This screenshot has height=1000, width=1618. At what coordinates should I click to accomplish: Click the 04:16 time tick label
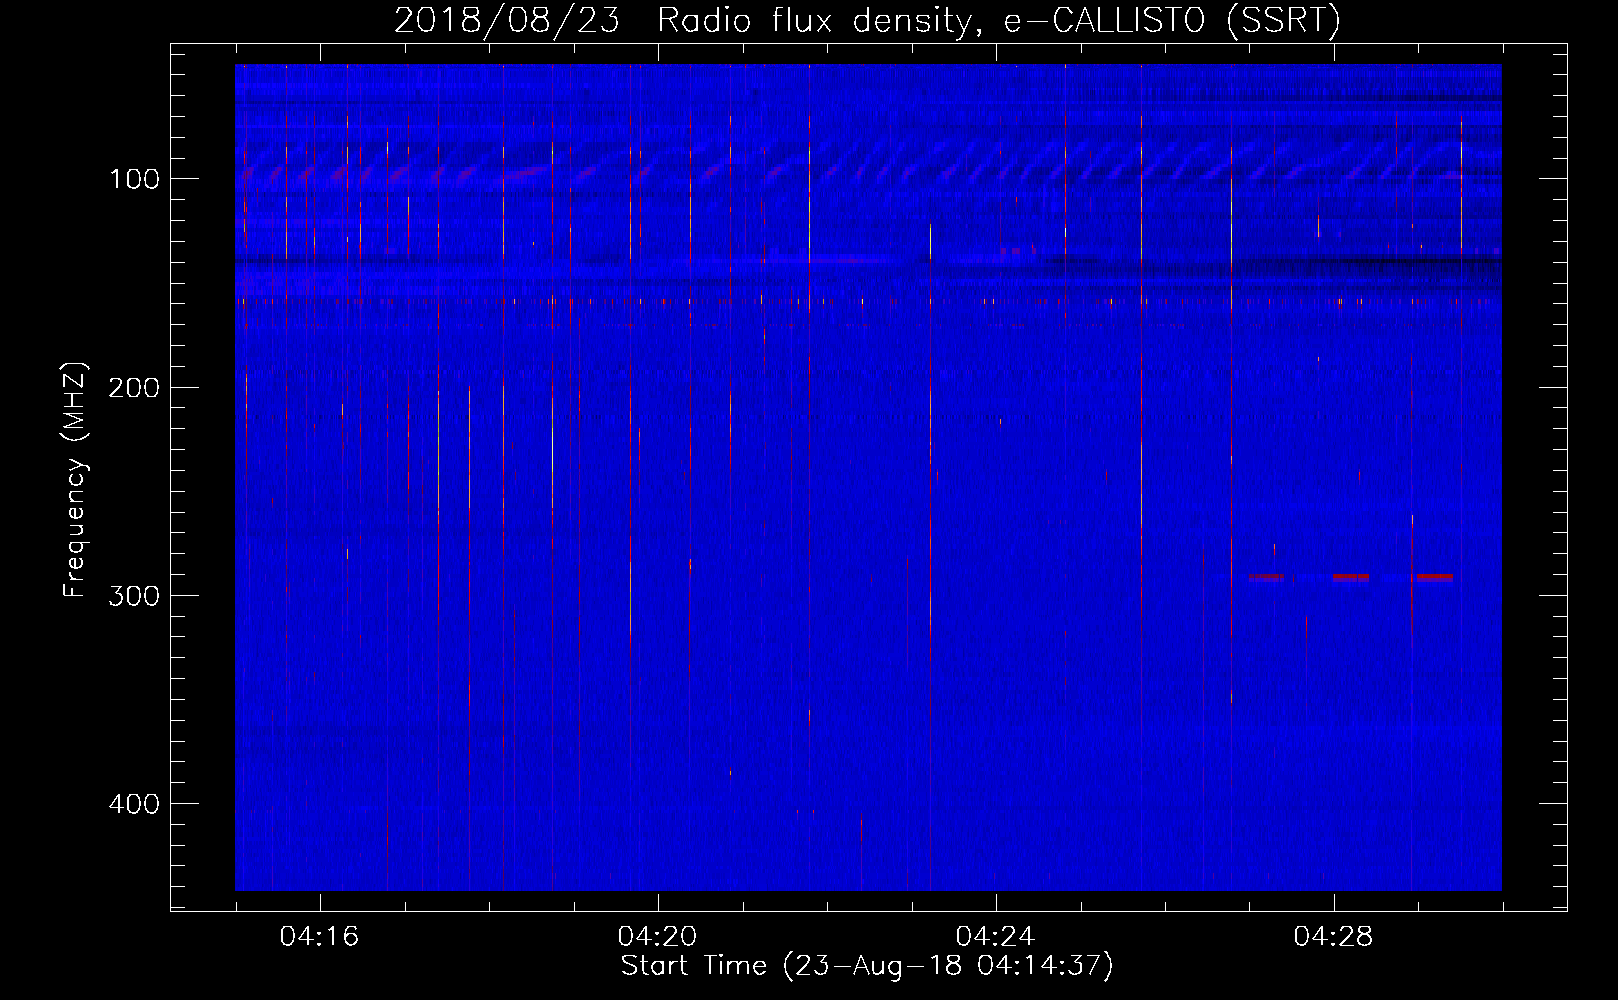point(320,936)
